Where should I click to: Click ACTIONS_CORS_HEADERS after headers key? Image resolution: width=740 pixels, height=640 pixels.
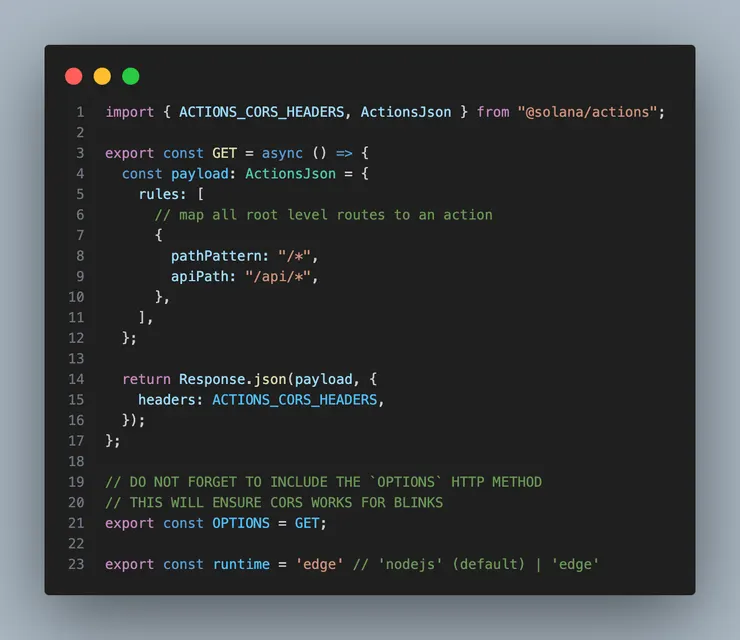295,400
